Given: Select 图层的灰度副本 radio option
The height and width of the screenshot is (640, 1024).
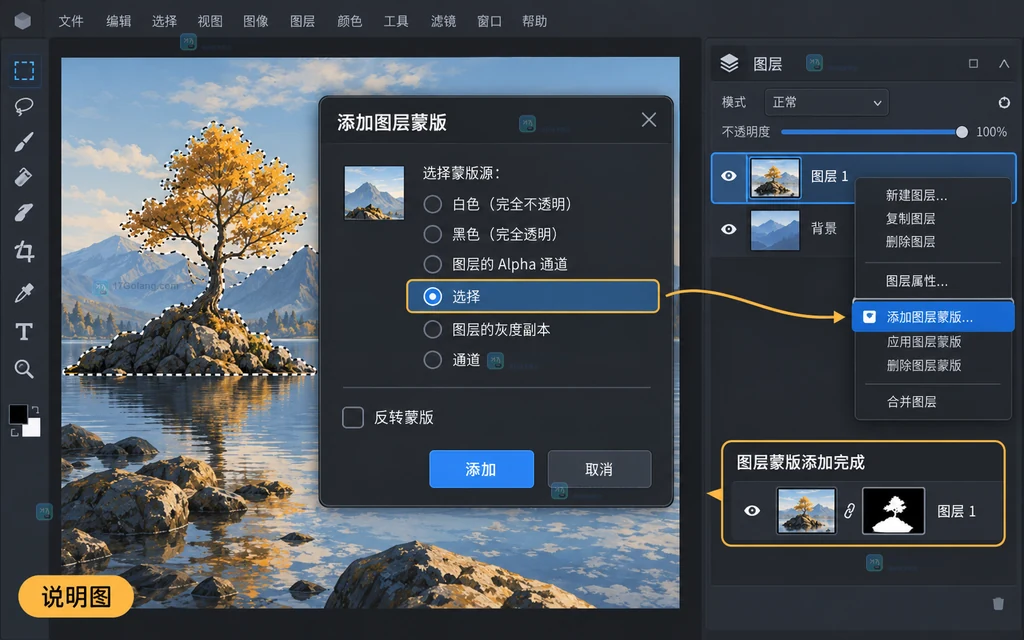Looking at the screenshot, I should click(432, 329).
